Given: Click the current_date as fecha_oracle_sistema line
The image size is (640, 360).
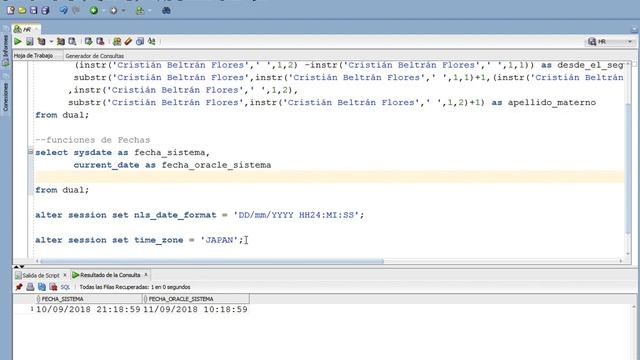Looking at the screenshot, I should pyautogui.click(x=172, y=165).
